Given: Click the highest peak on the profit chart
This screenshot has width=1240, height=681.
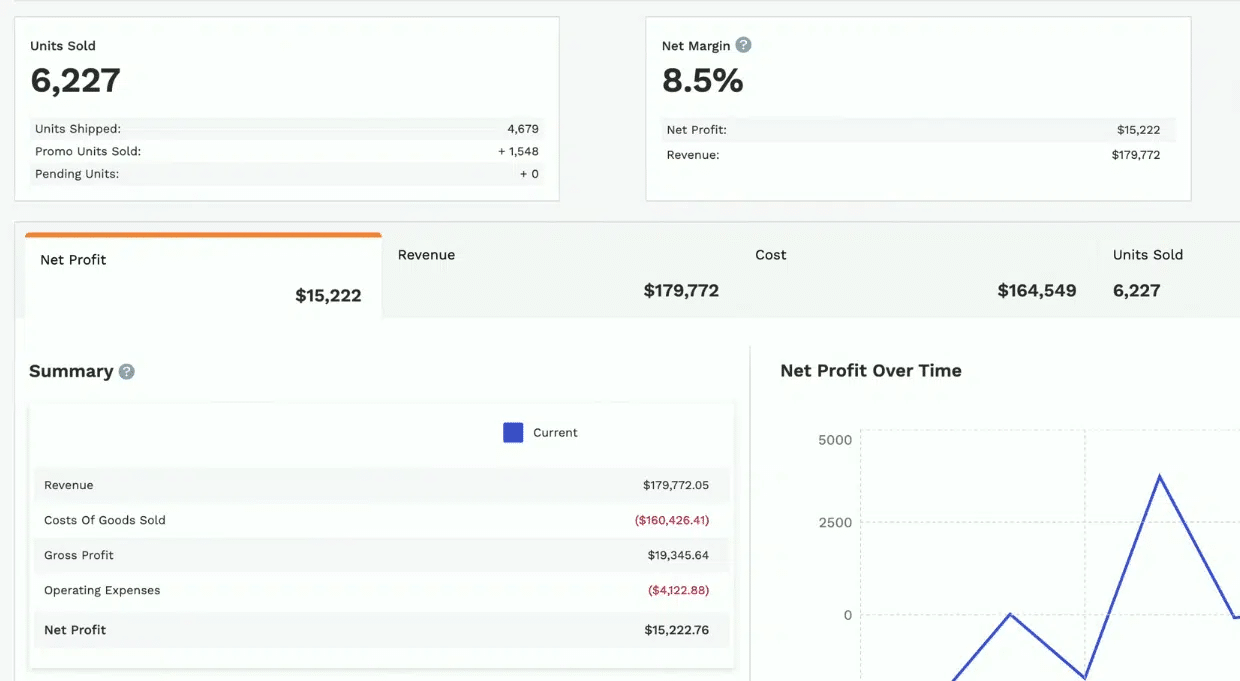Looking at the screenshot, I should 1159,476.
